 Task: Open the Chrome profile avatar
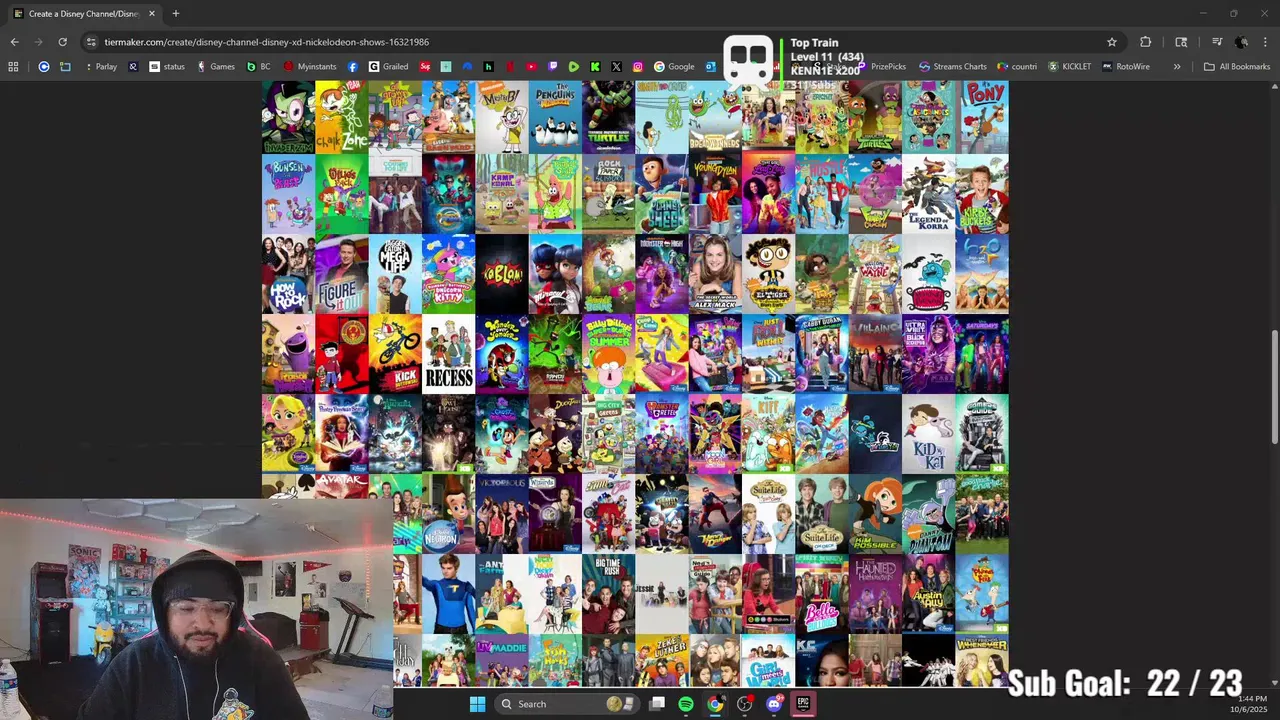[x=1241, y=42]
